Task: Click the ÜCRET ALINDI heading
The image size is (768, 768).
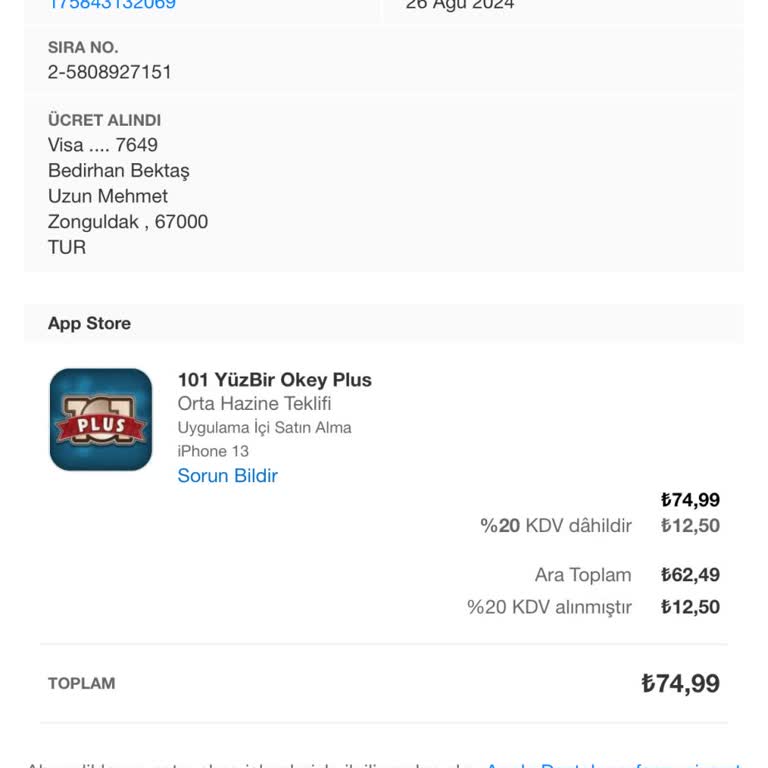Action: coord(104,120)
